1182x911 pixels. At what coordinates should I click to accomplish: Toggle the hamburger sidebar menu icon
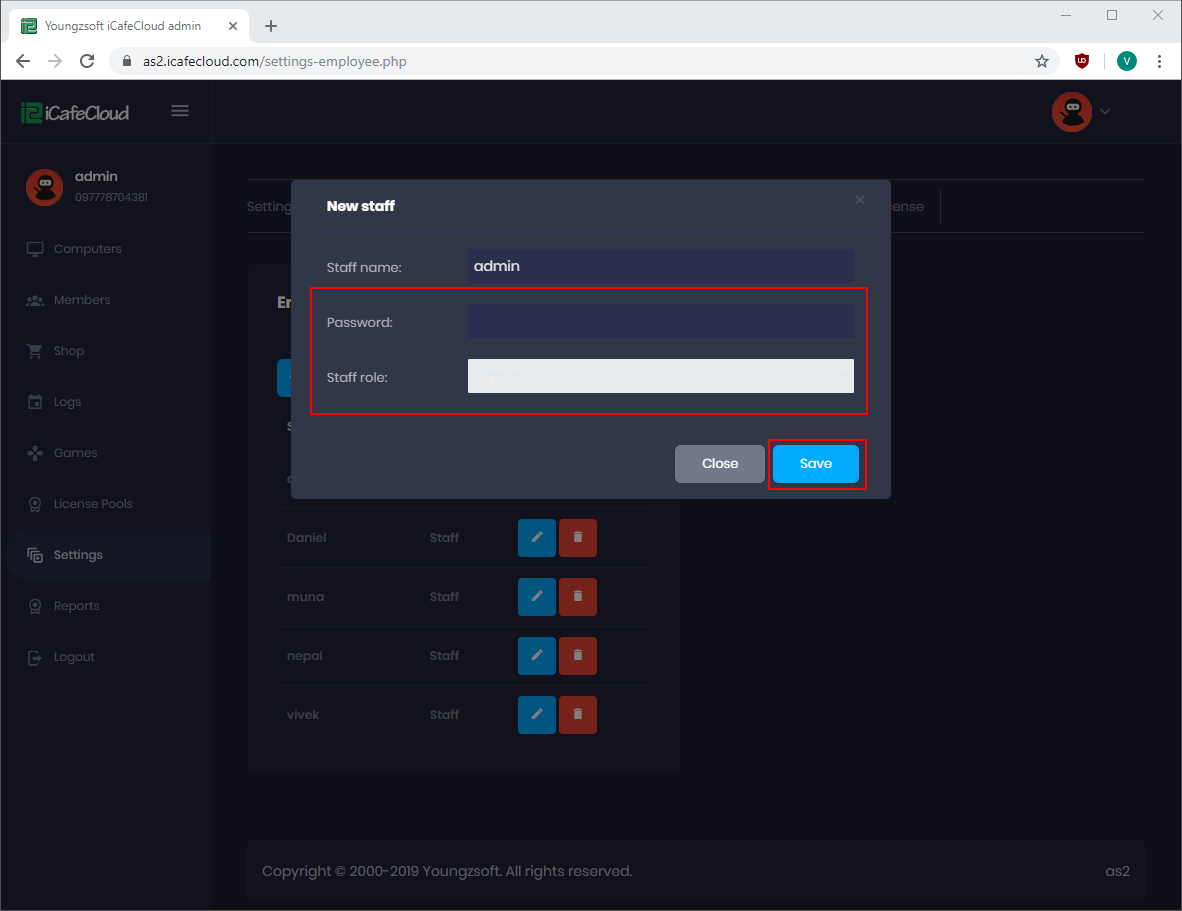click(x=180, y=111)
